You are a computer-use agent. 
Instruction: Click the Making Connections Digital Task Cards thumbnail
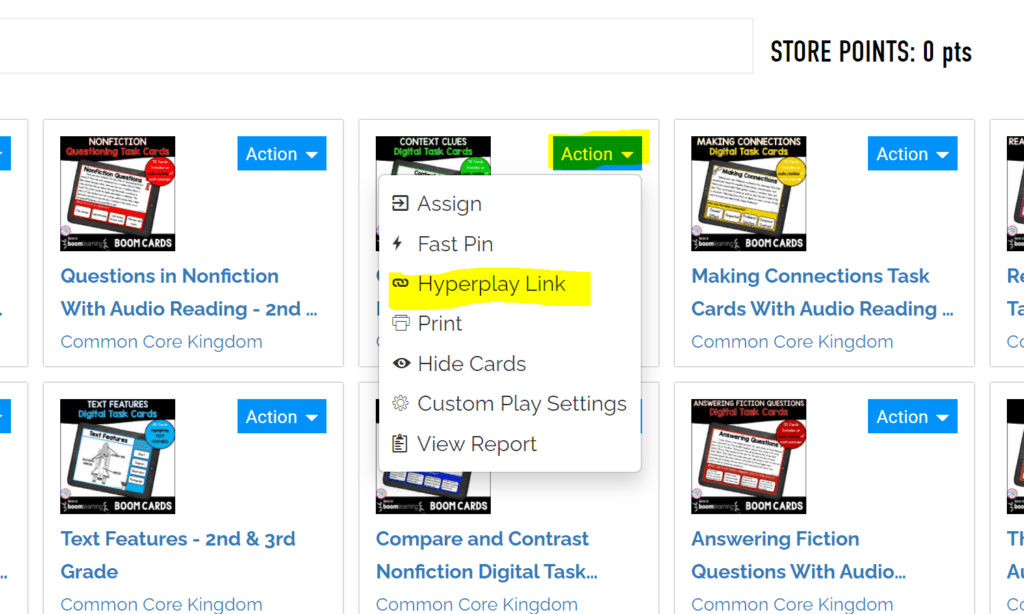tap(748, 193)
